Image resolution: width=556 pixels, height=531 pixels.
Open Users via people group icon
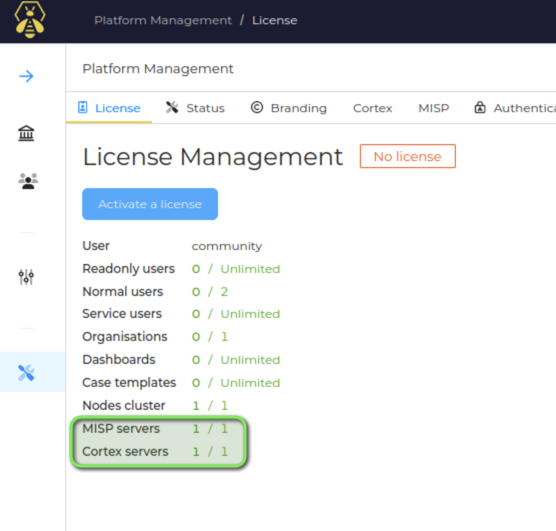click(28, 181)
